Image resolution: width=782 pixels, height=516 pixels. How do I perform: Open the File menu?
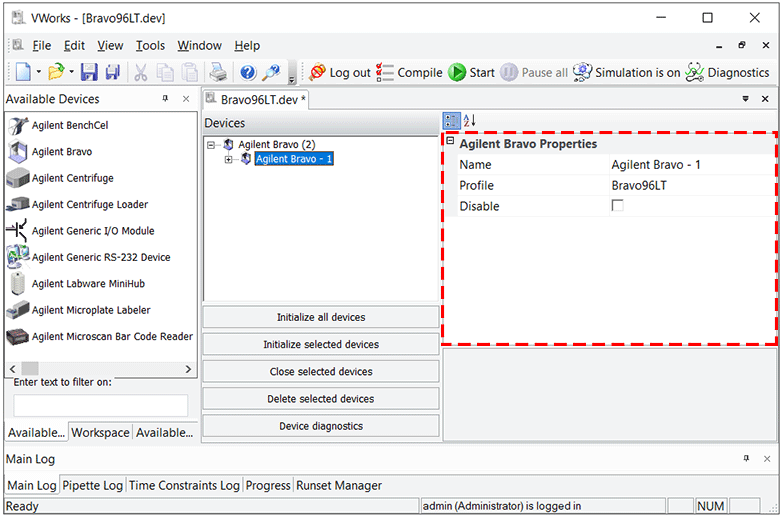(42, 46)
